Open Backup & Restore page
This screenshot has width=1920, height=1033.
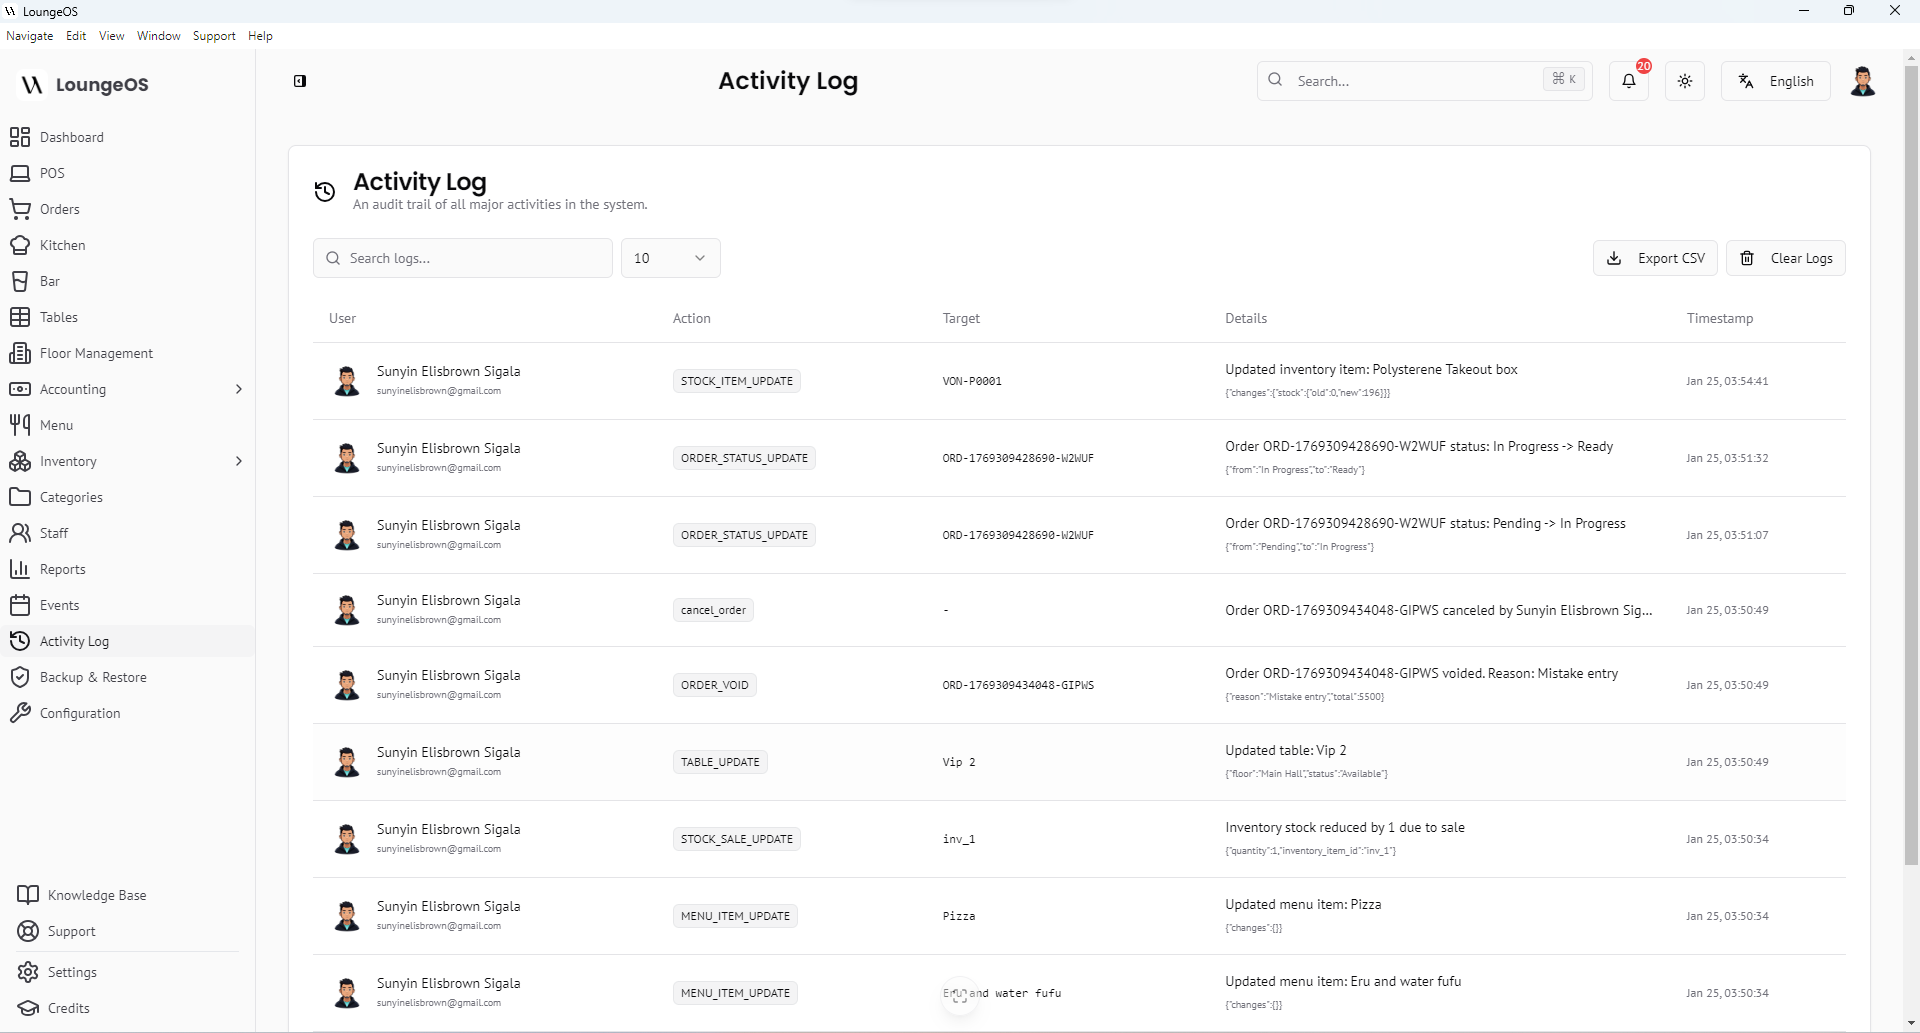[93, 677]
